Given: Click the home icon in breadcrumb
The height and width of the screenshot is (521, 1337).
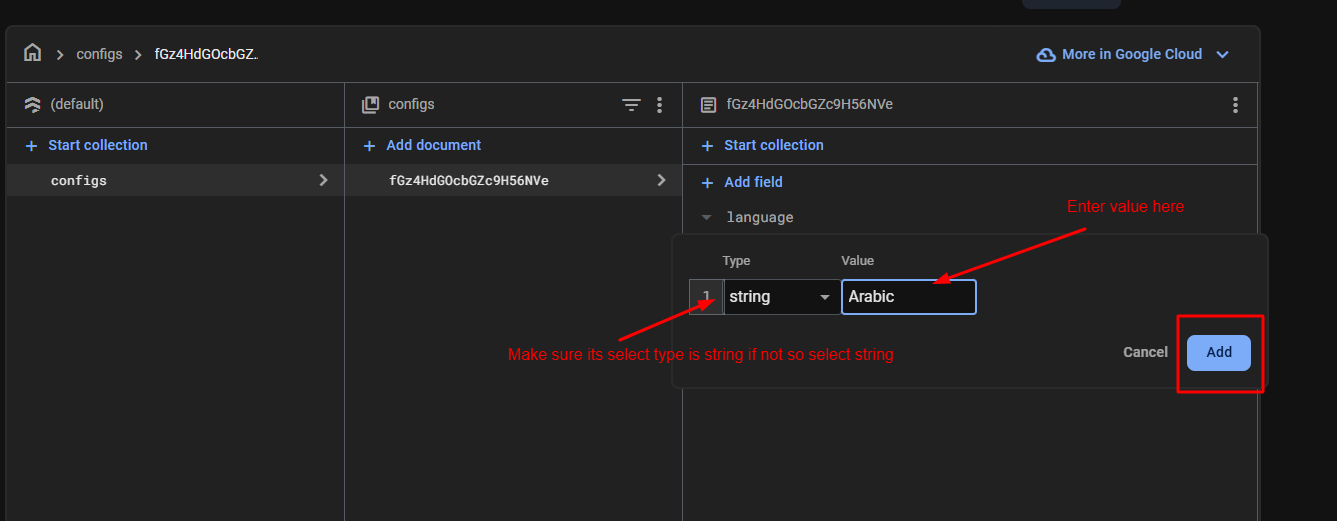Looking at the screenshot, I should (x=33, y=53).
